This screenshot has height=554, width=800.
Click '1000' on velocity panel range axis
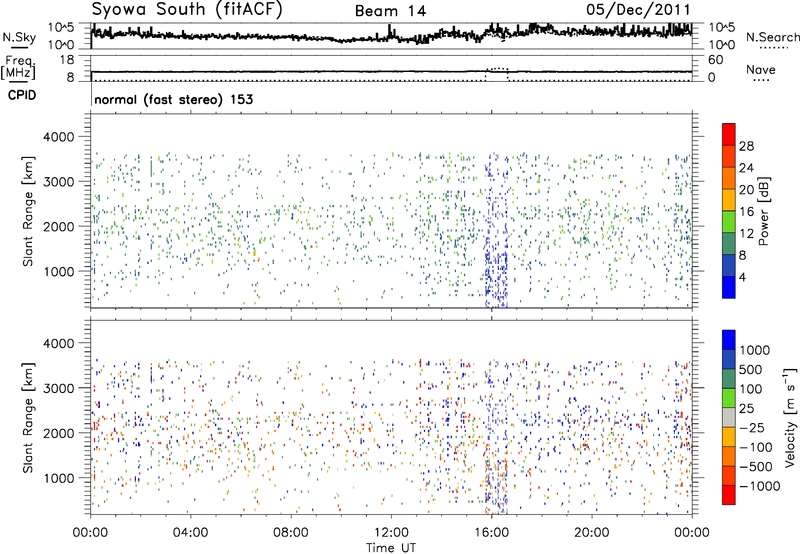(59, 478)
